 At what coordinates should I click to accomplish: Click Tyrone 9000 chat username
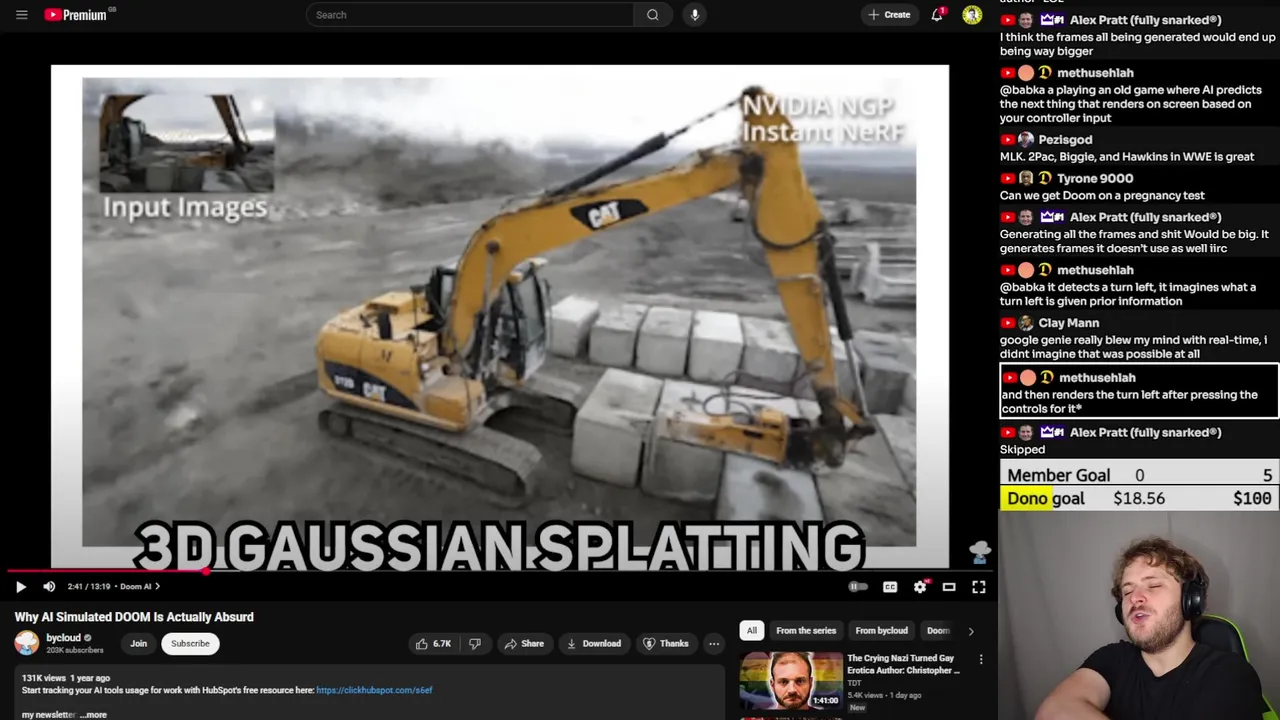[x=1095, y=179]
